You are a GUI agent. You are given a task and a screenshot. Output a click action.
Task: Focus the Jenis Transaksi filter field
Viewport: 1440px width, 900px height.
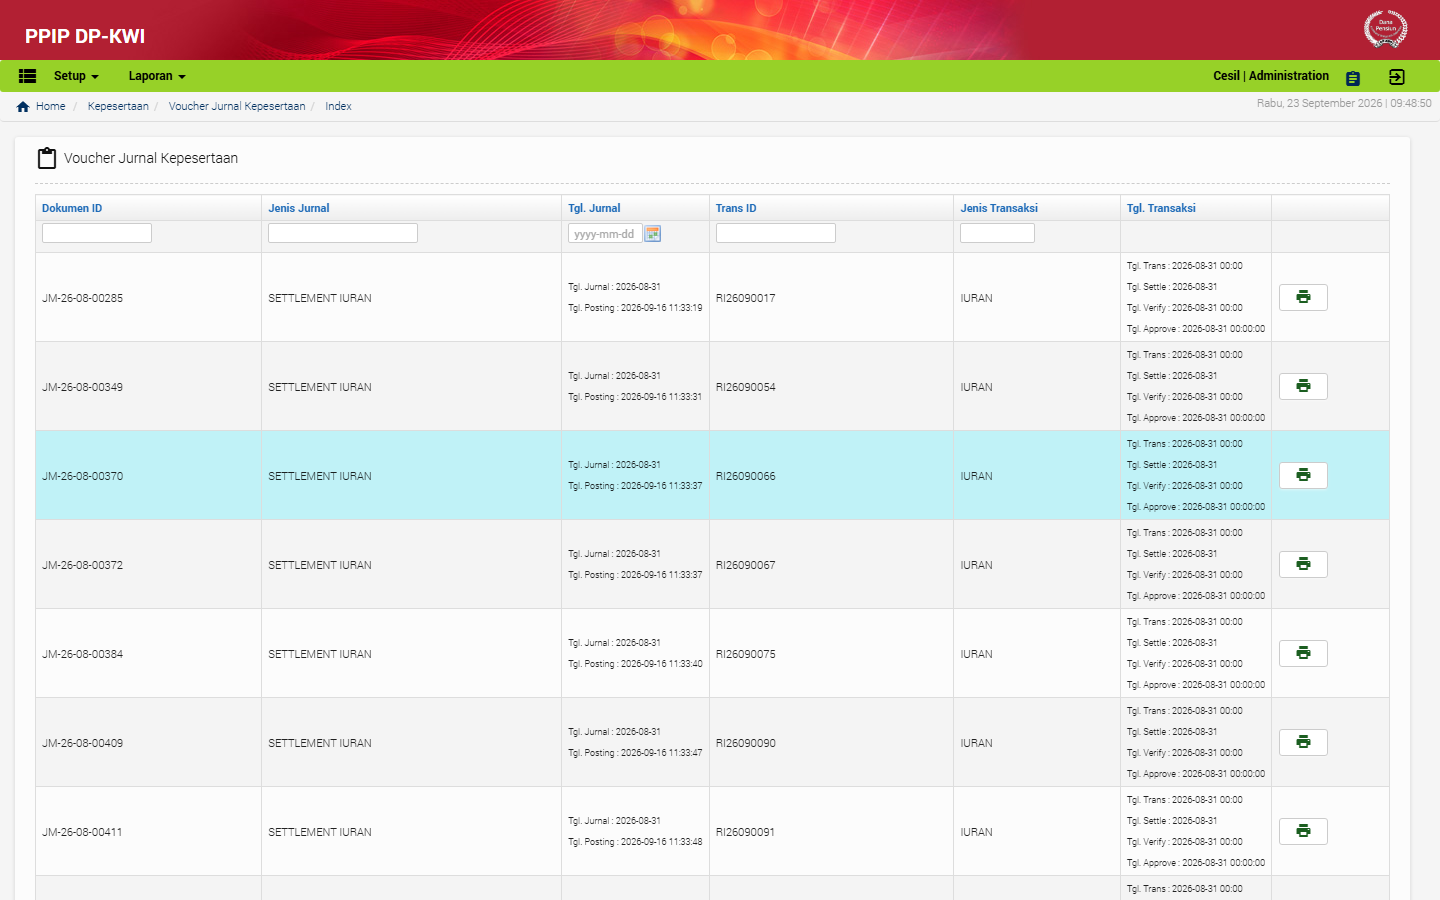pyautogui.click(x=997, y=233)
